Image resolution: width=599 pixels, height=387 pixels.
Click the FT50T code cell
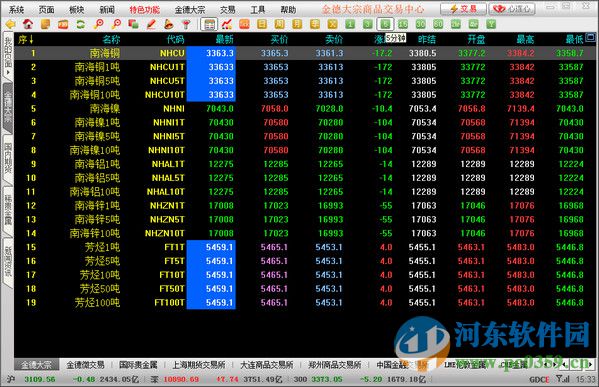click(172, 288)
